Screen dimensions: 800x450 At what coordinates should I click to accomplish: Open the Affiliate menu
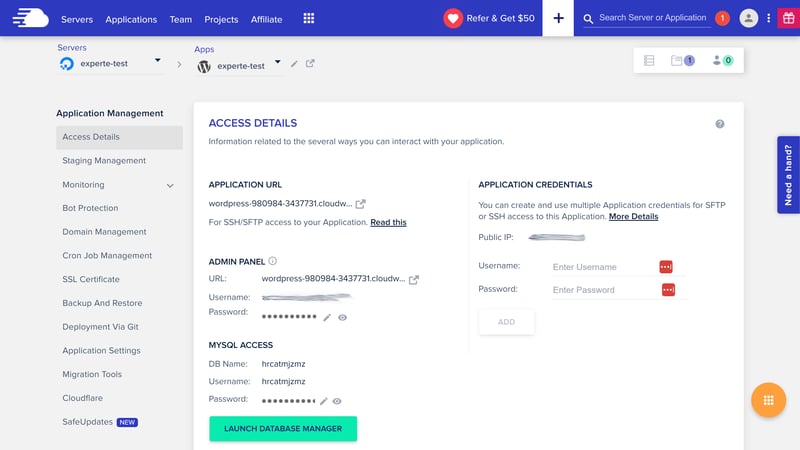coord(266,19)
